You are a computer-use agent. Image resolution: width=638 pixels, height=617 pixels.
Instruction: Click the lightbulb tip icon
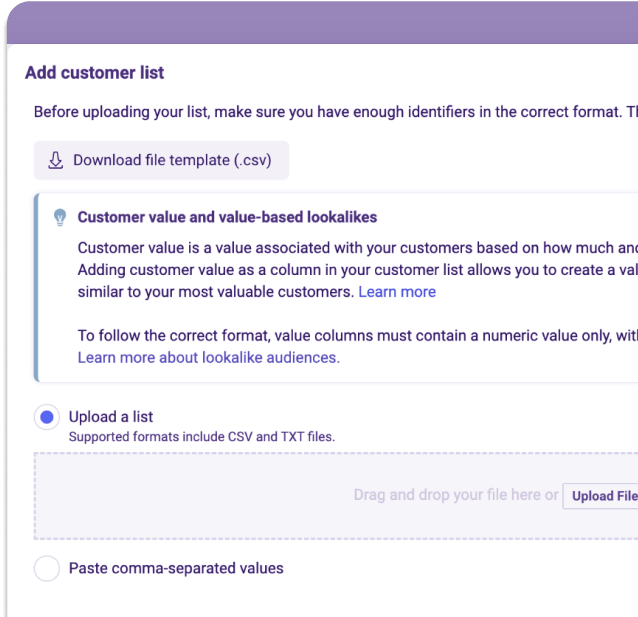59,217
